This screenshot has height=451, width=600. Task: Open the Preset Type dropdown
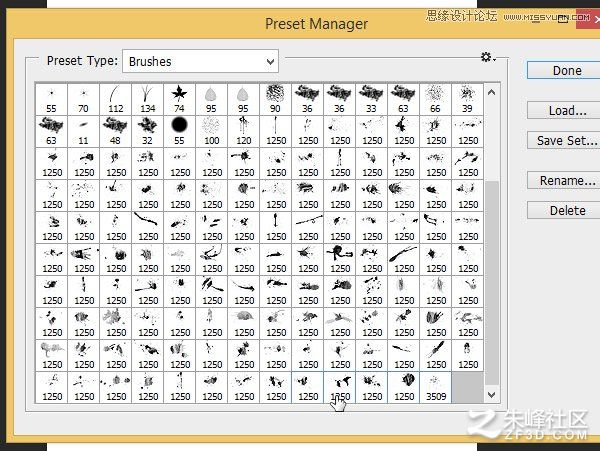pos(200,61)
